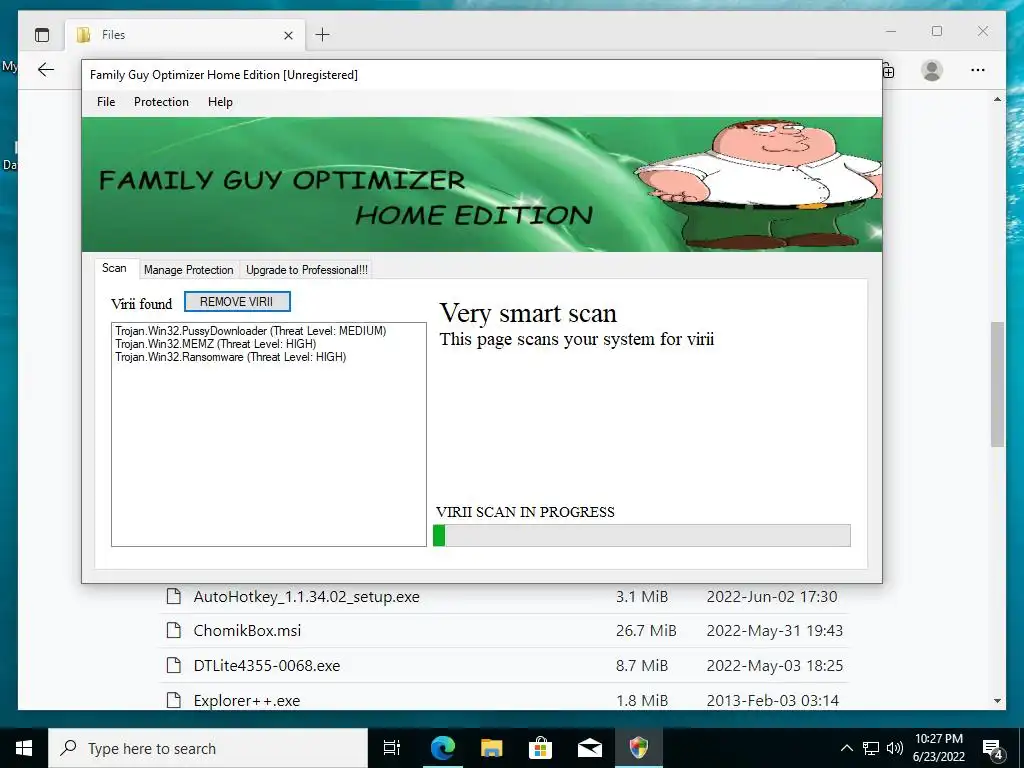Open ChomikBox.msi file link
1024x768 pixels.
point(247,631)
